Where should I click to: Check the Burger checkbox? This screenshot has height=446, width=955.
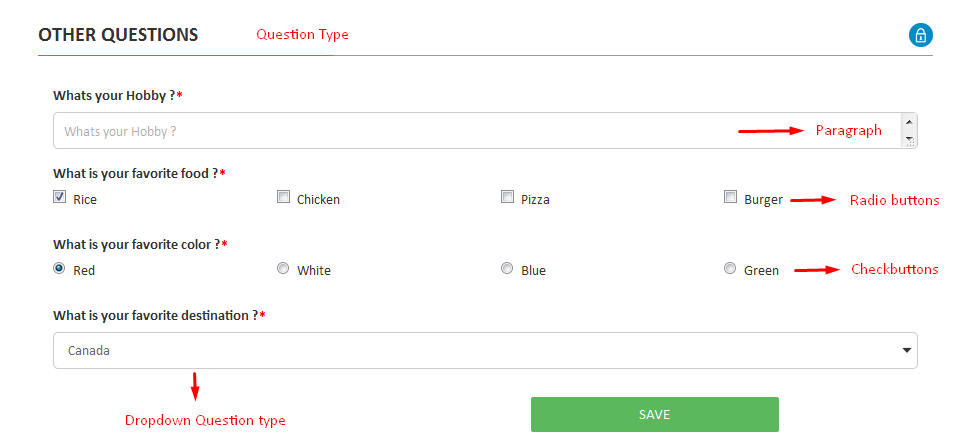pos(731,198)
